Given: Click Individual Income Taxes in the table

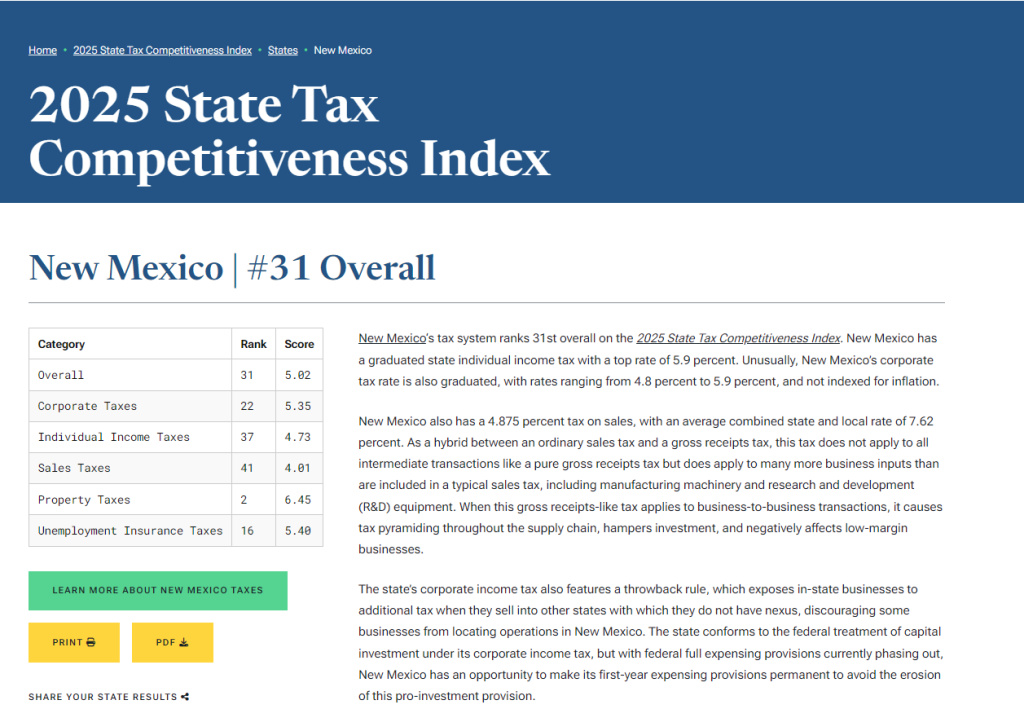Looking at the screenshot, I should (x=113, y=437).
